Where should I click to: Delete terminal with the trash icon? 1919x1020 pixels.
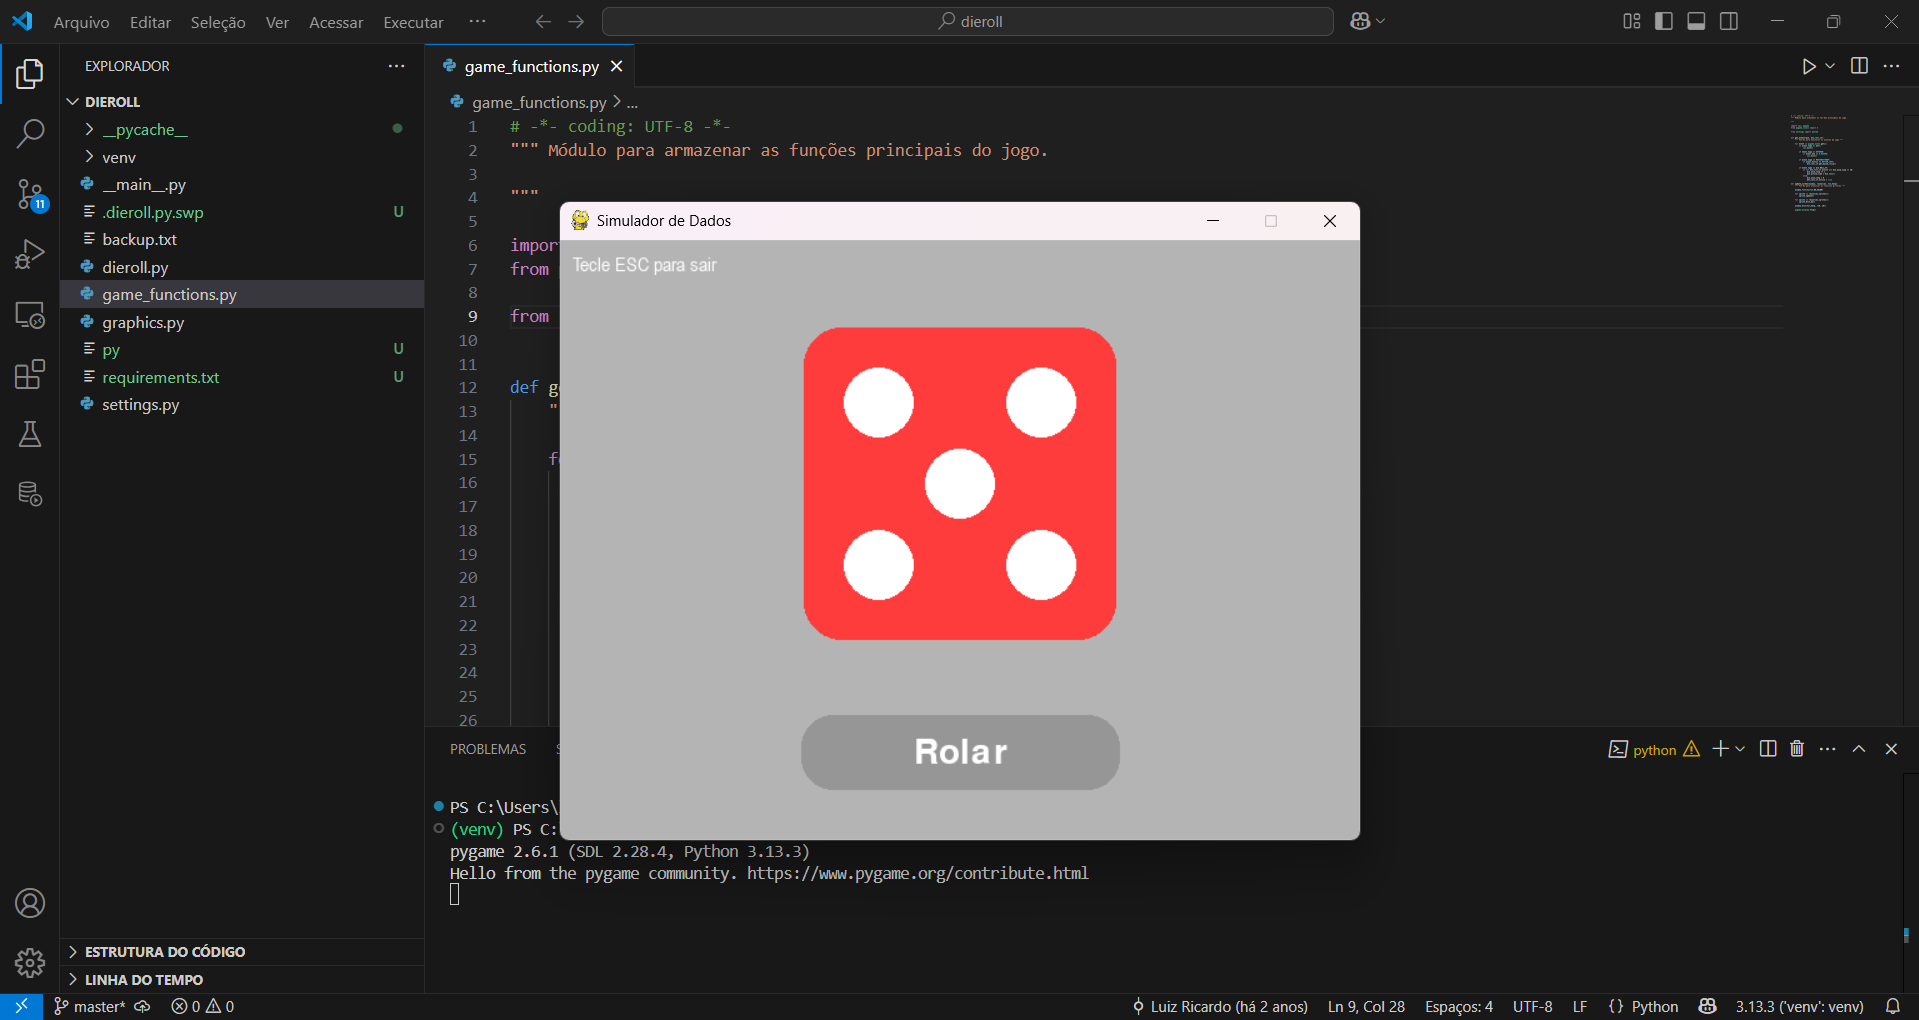pos(1797,749)
